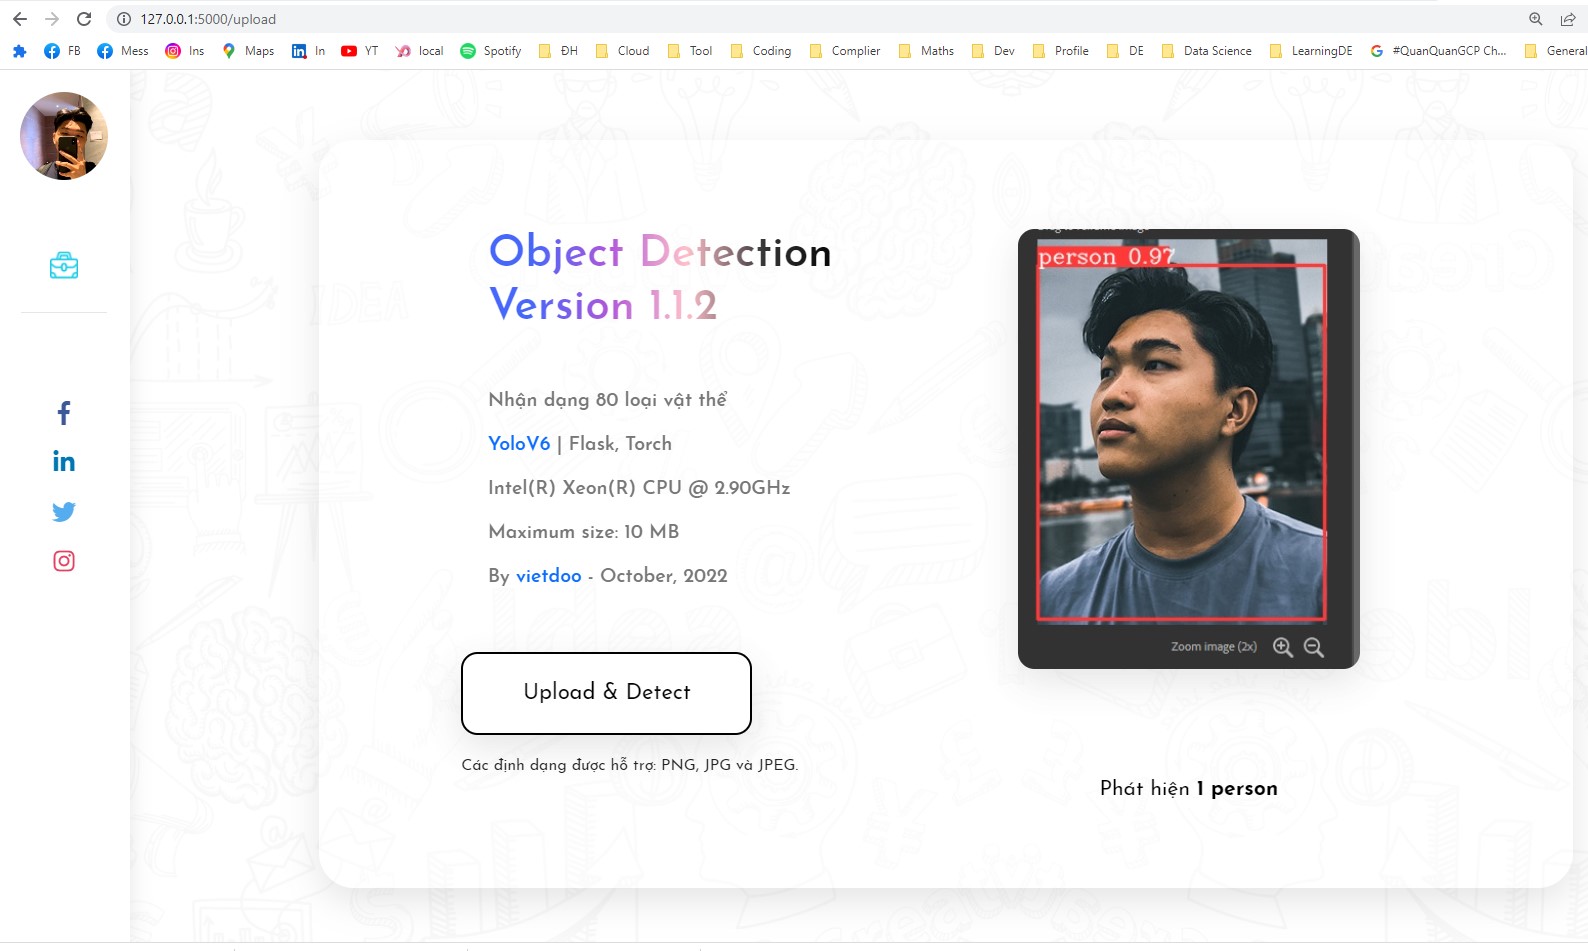Open the Data Science bookmarks folder
This screenshot has width=1588, height=951.
click(1206, 51)
